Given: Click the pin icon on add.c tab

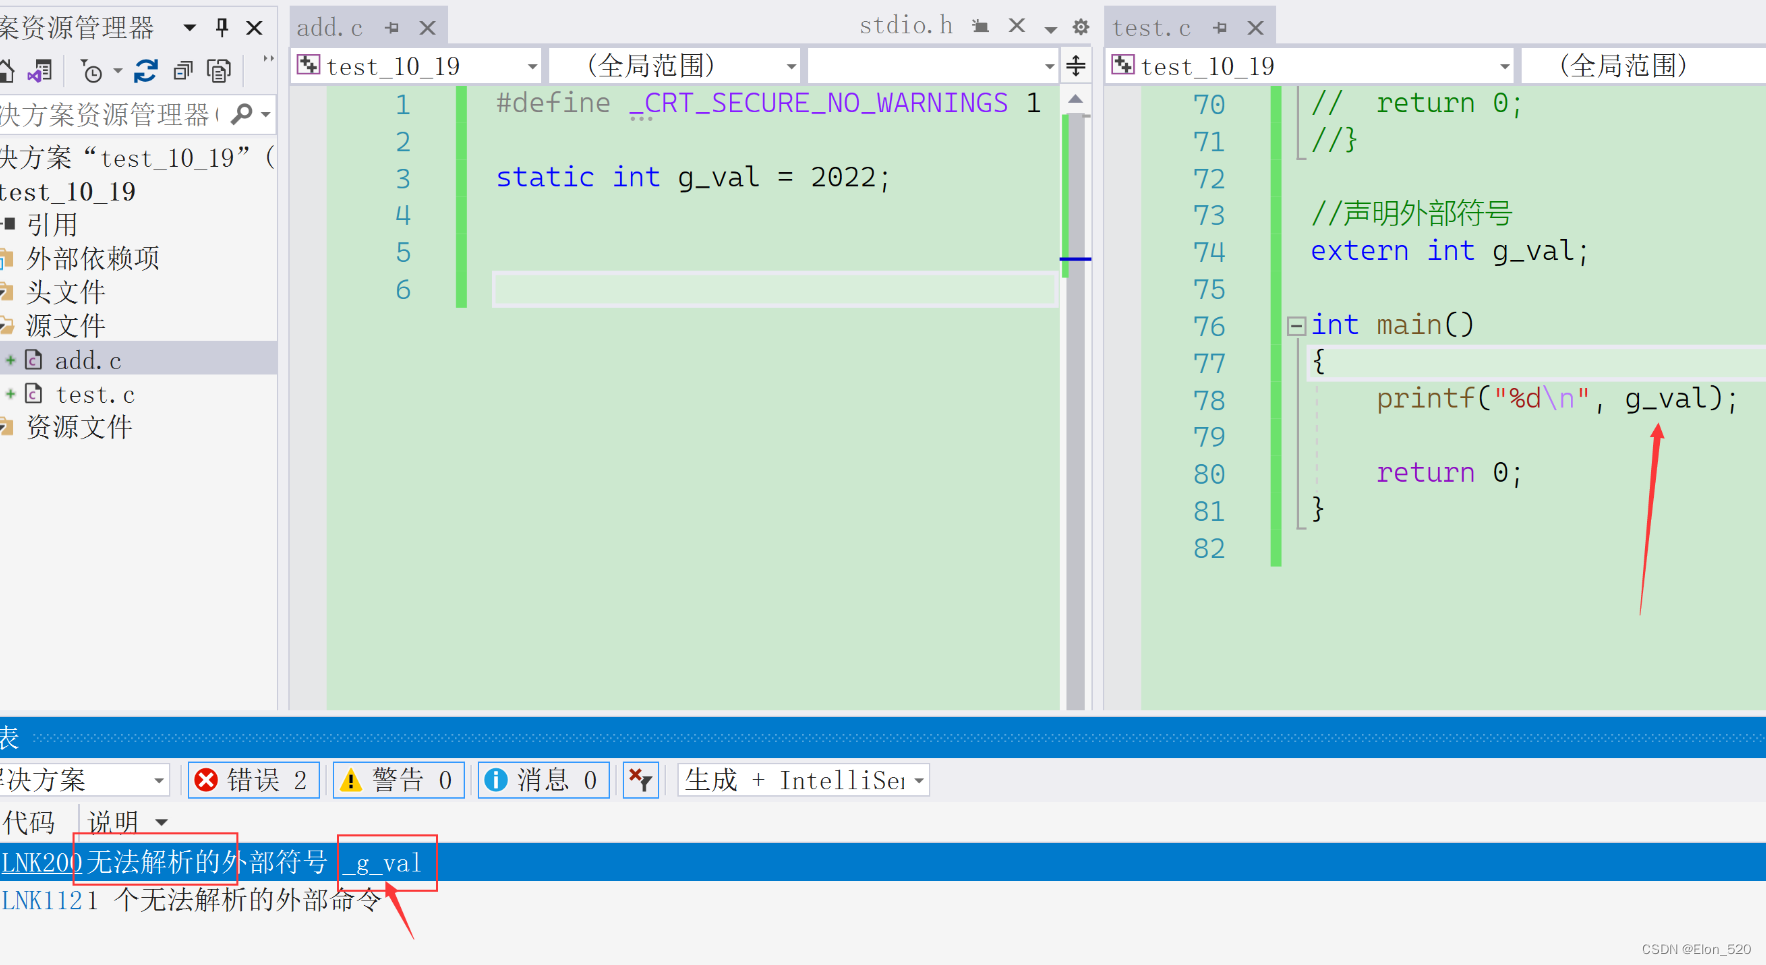Looking at the screenshot, I should [x=392, y=28].
